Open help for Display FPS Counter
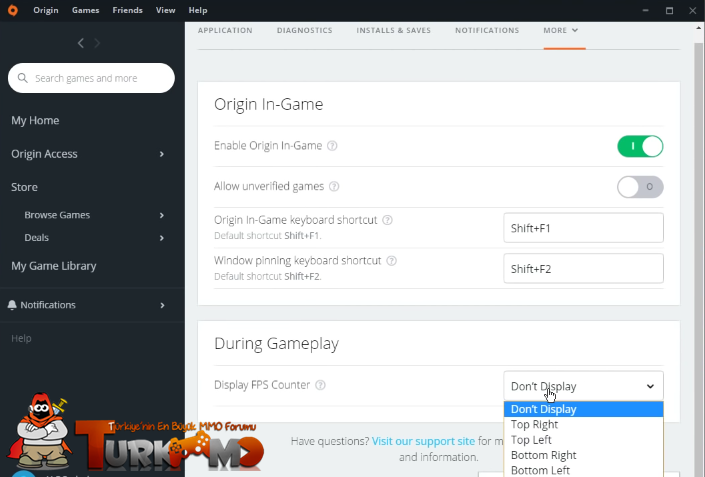This screenshot has width=705, height=477. [320, 385]
